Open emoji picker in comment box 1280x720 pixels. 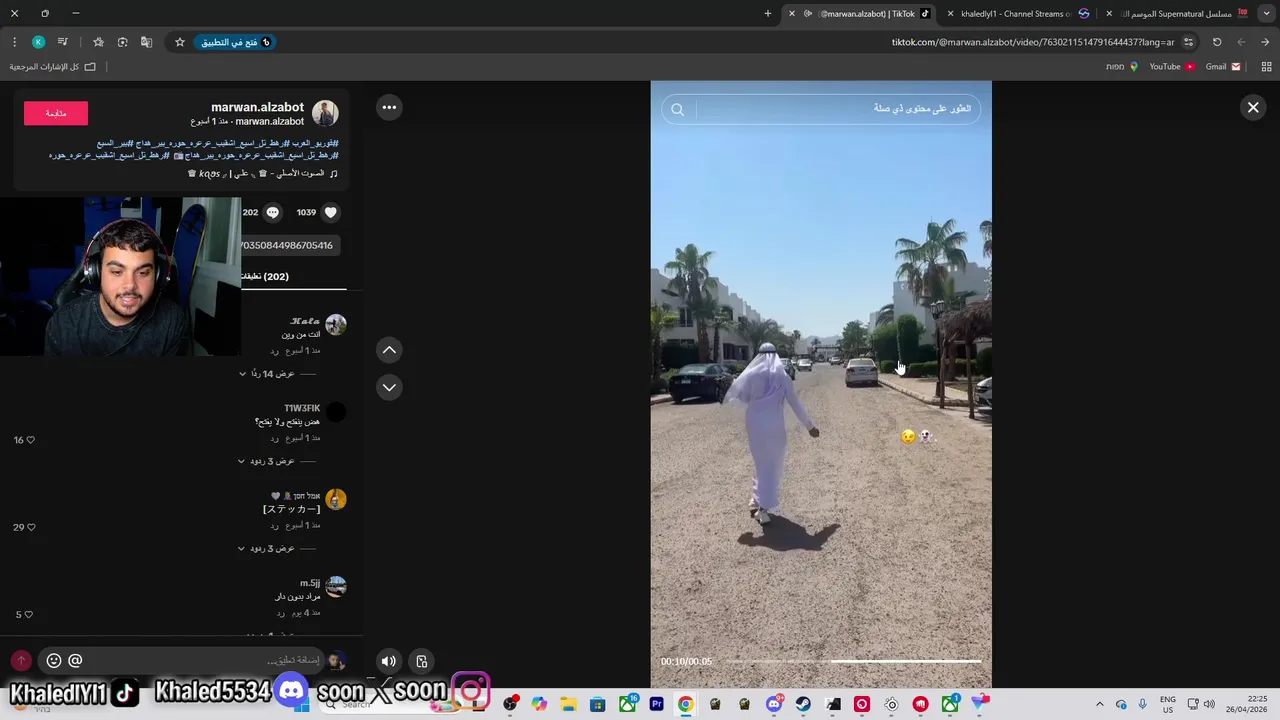pos(54,660)
